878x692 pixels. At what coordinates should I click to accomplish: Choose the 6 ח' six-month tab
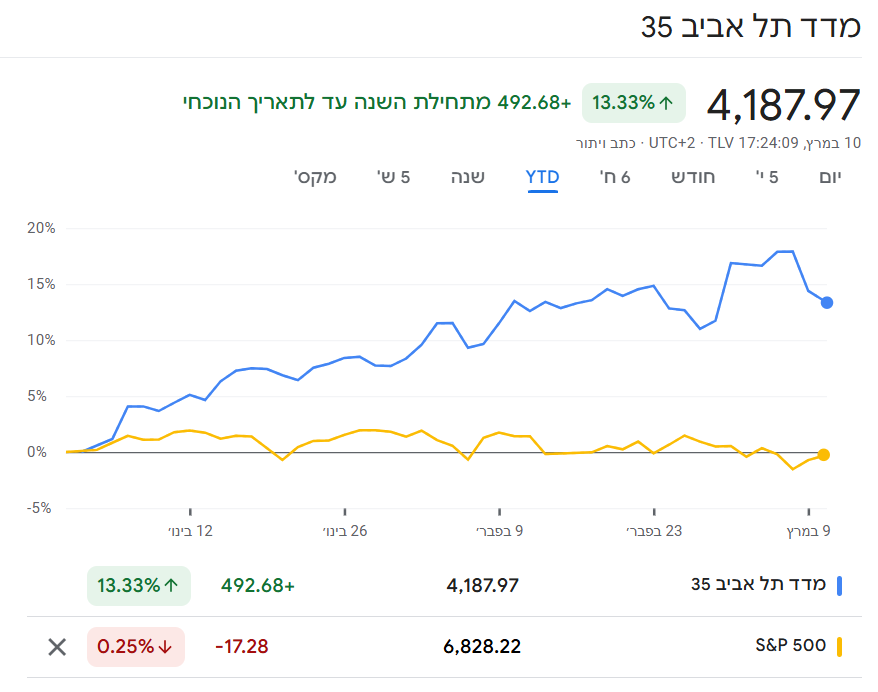click(x=615, y=178)
